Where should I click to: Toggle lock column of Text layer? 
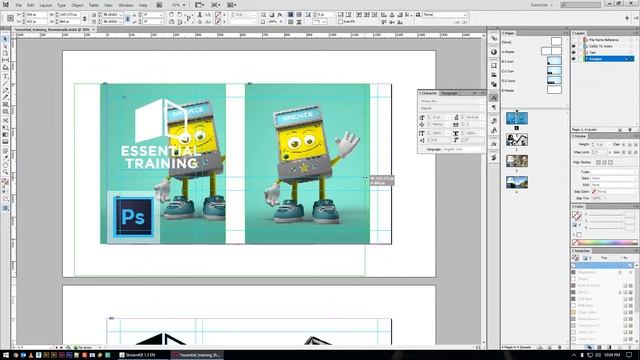coord(580,52)
